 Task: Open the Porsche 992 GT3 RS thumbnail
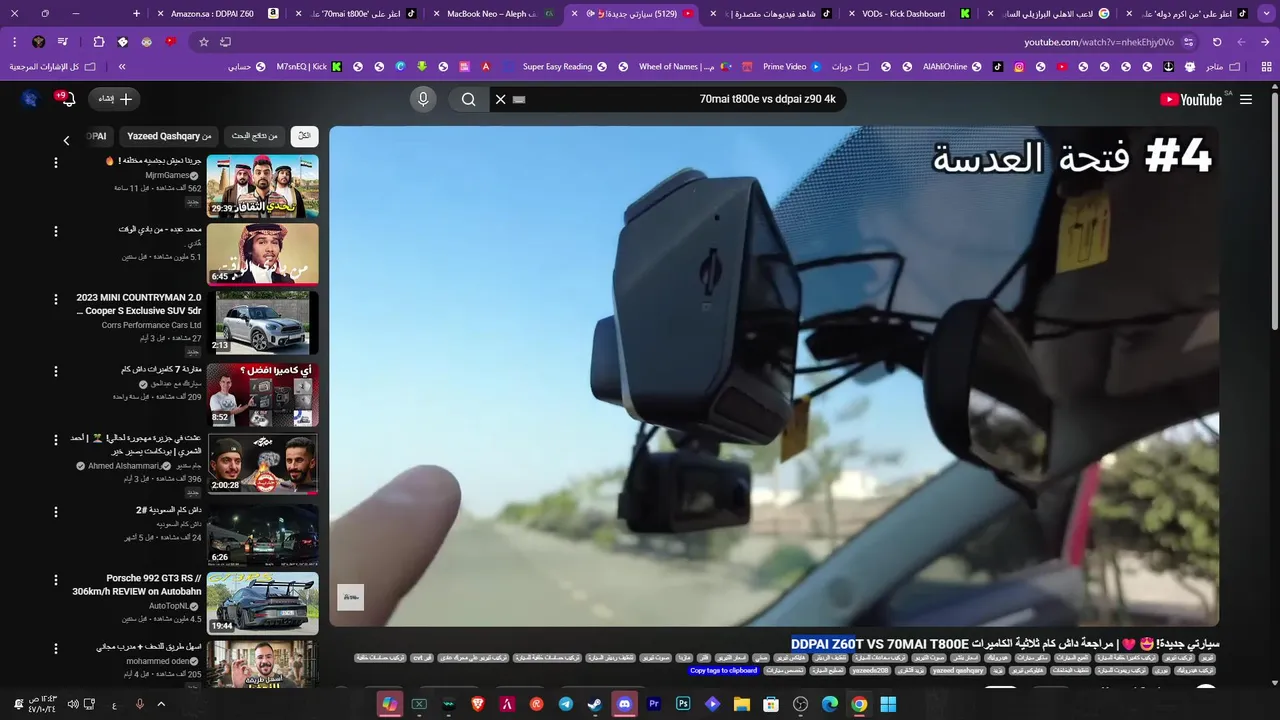(262, 603)
